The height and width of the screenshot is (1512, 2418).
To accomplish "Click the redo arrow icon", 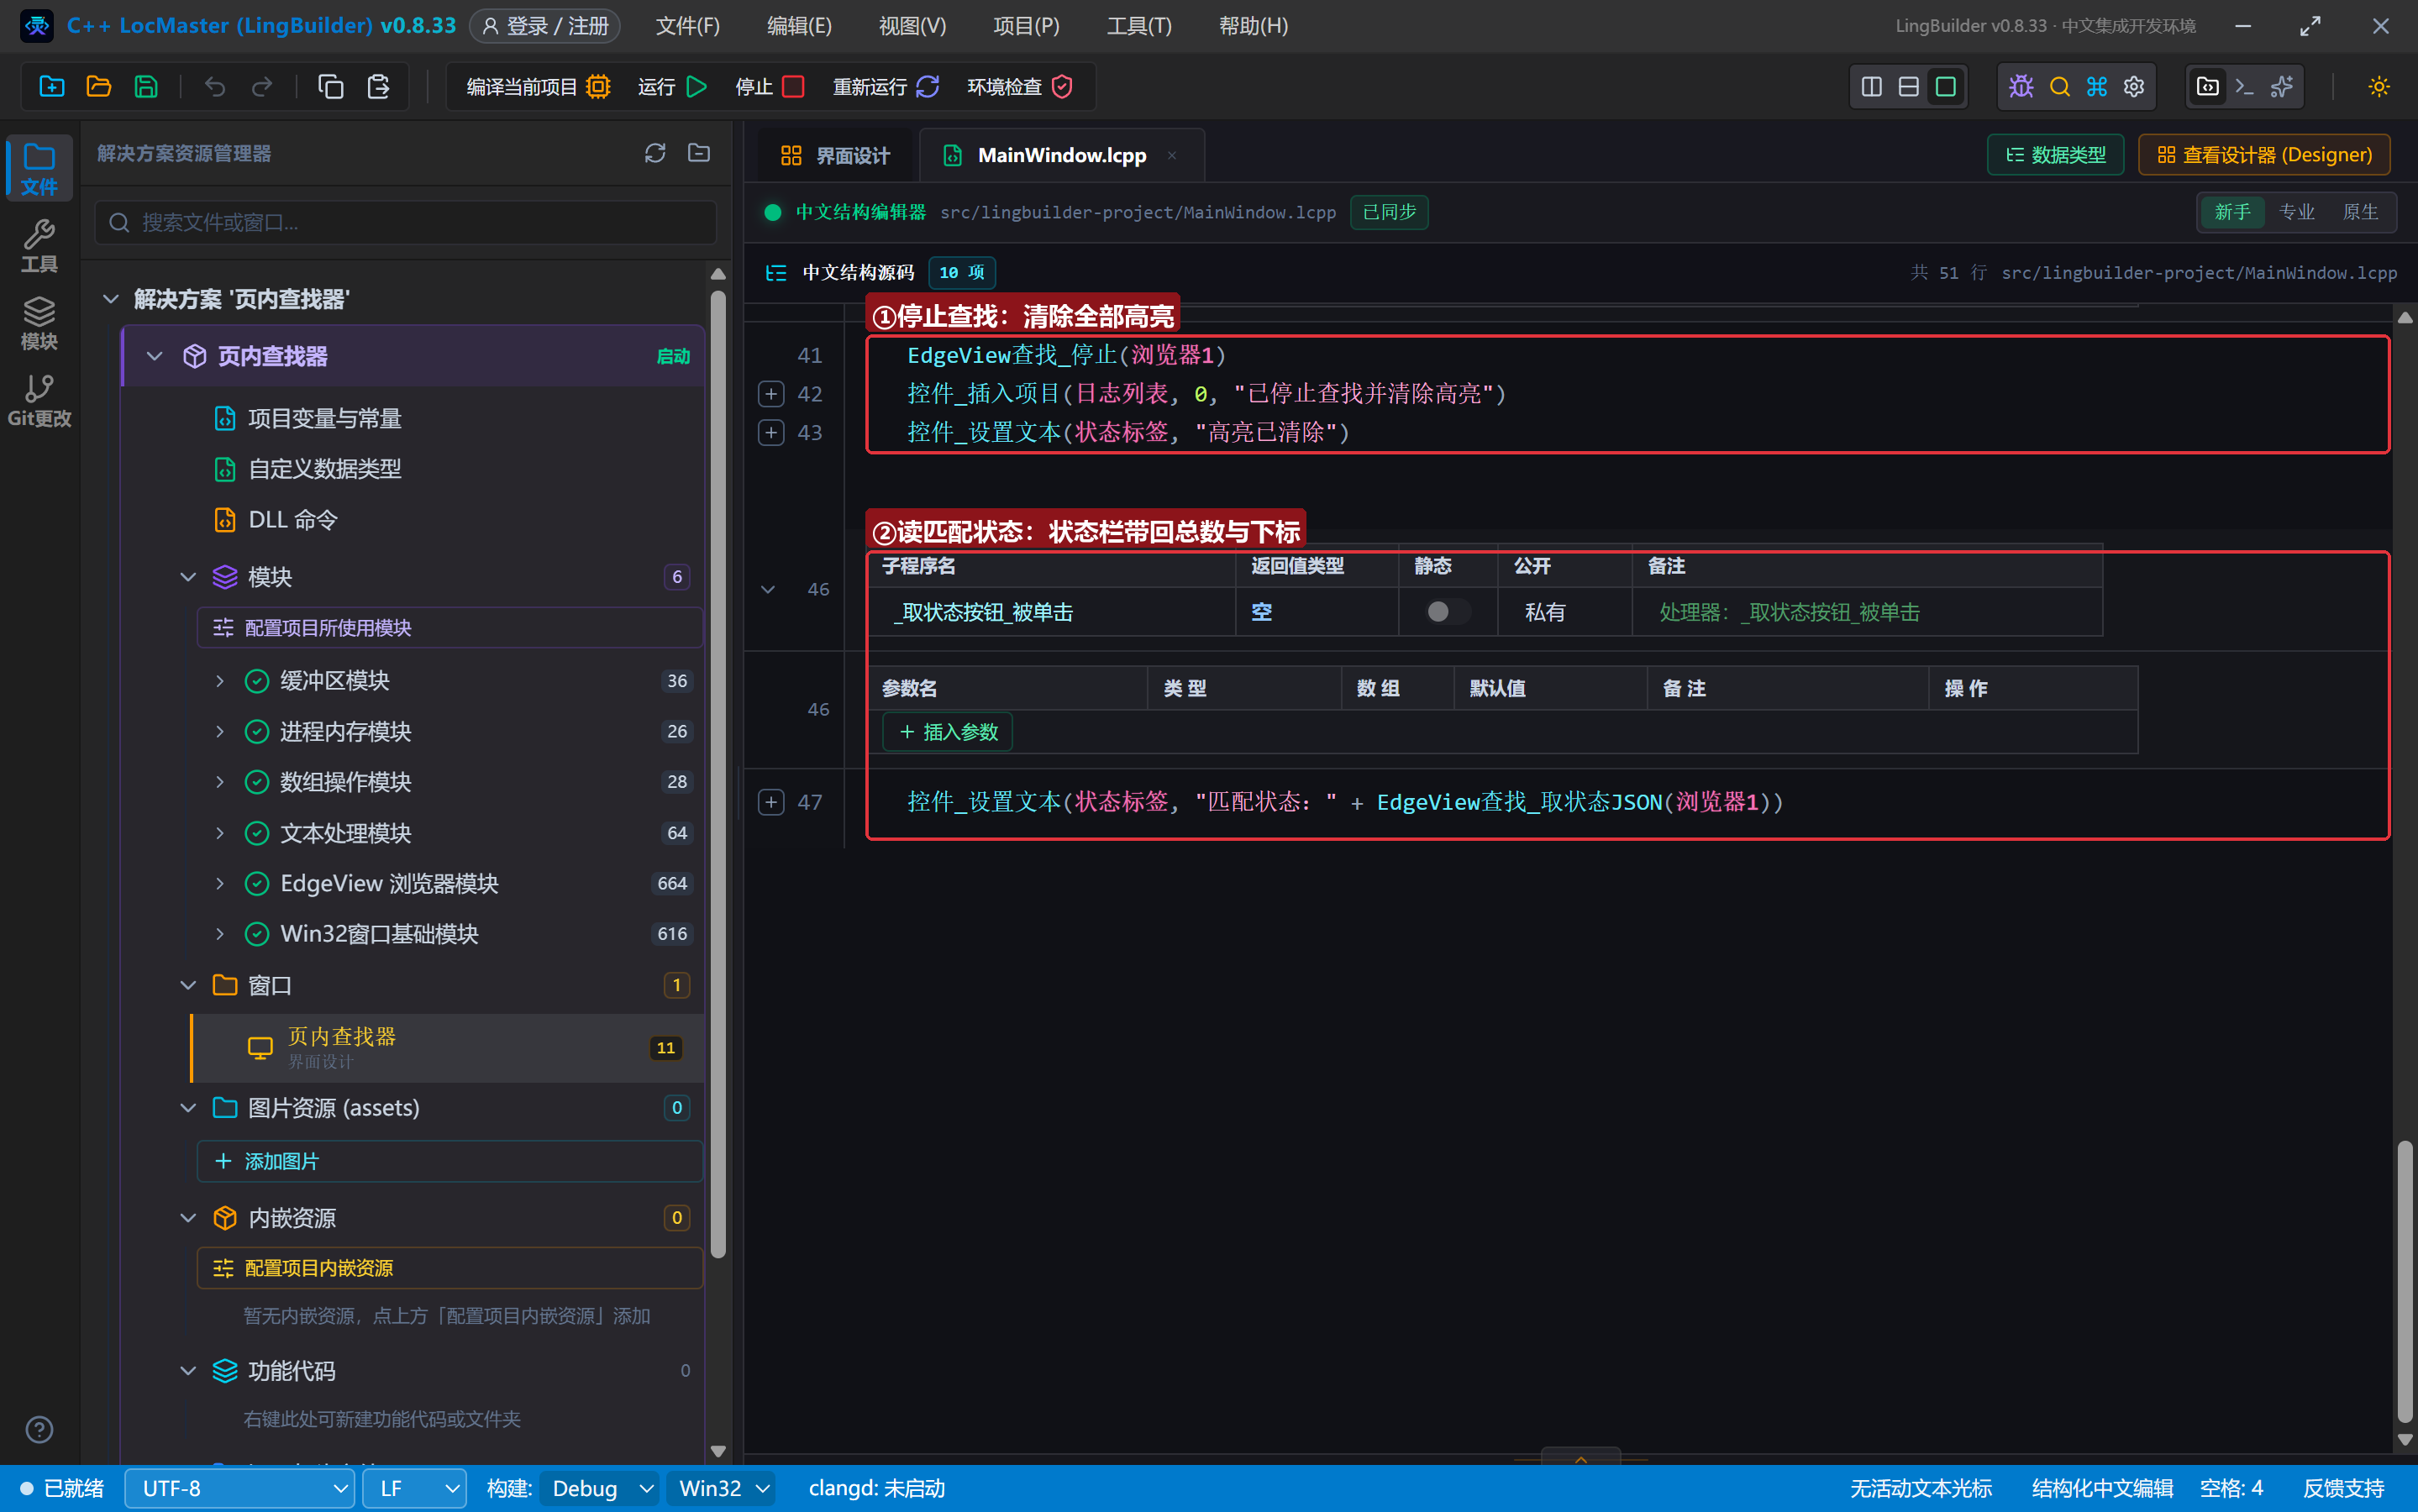I will pos(262,87).
